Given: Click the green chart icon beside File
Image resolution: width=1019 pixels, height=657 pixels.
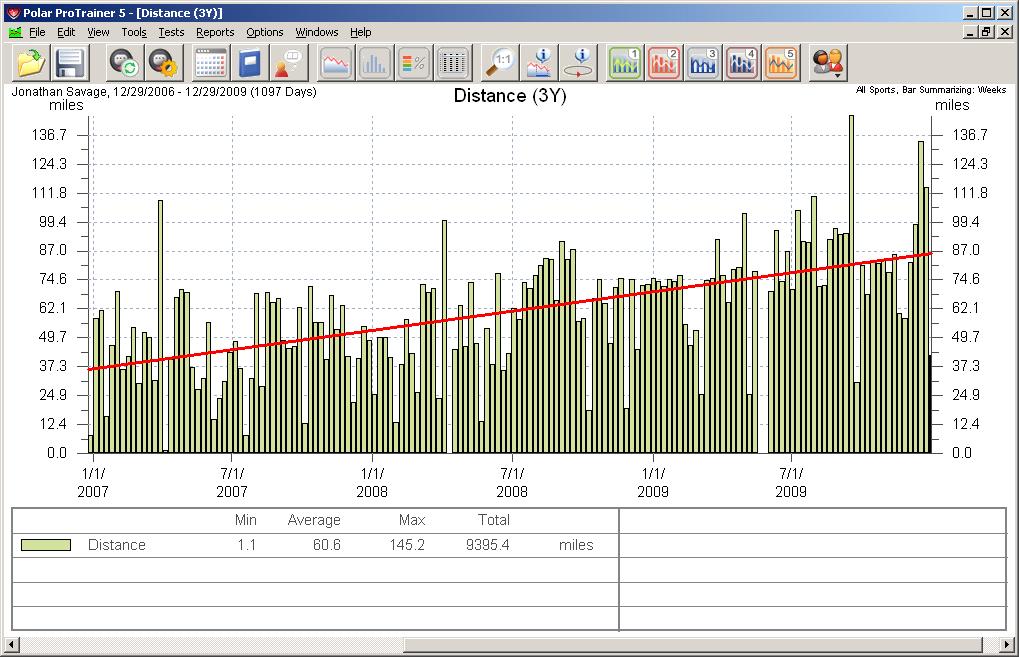Looking at the screenshot, I should coord(15,32).
